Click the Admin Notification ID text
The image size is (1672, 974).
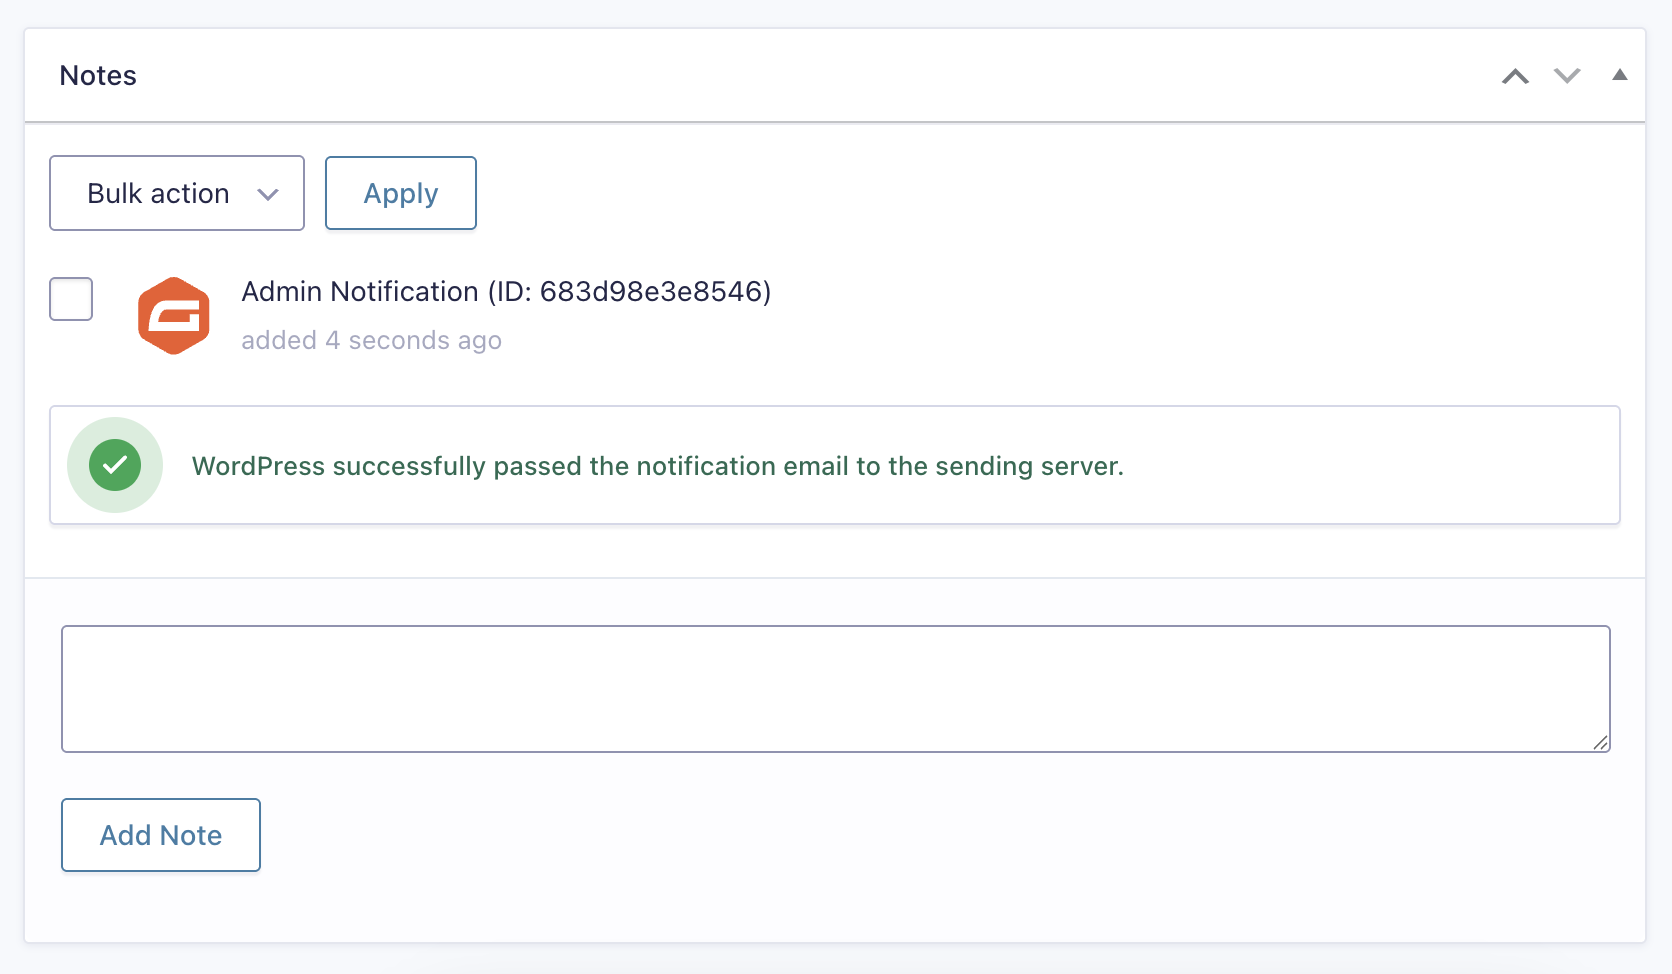click(506, 291)
